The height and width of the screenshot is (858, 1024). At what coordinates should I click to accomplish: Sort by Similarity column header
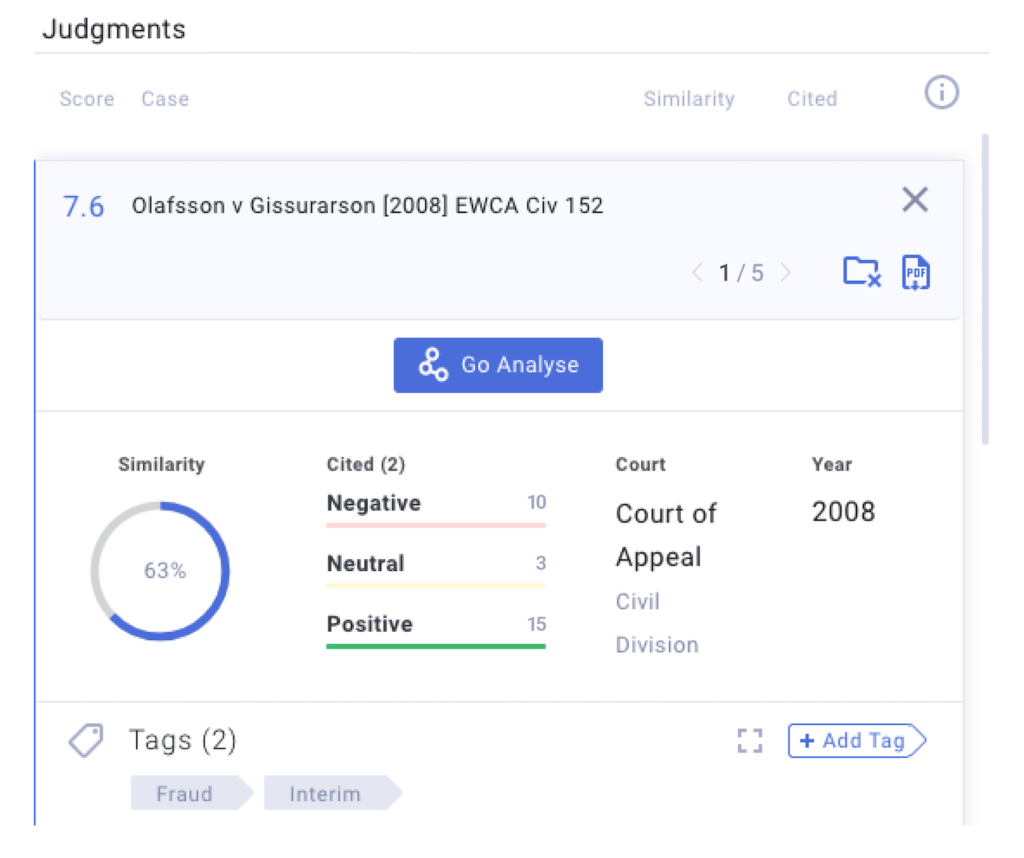tap(688, 99)
